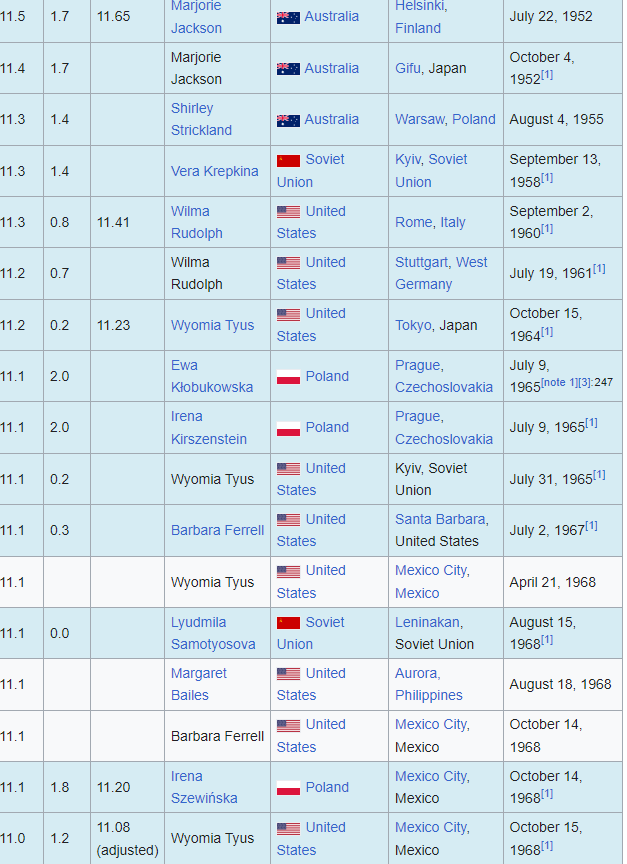Open Wyomia Tyus link in the Tokyo row
This screenshot has height=864, width=627.
pyautogui.click(x=212, y=325)
